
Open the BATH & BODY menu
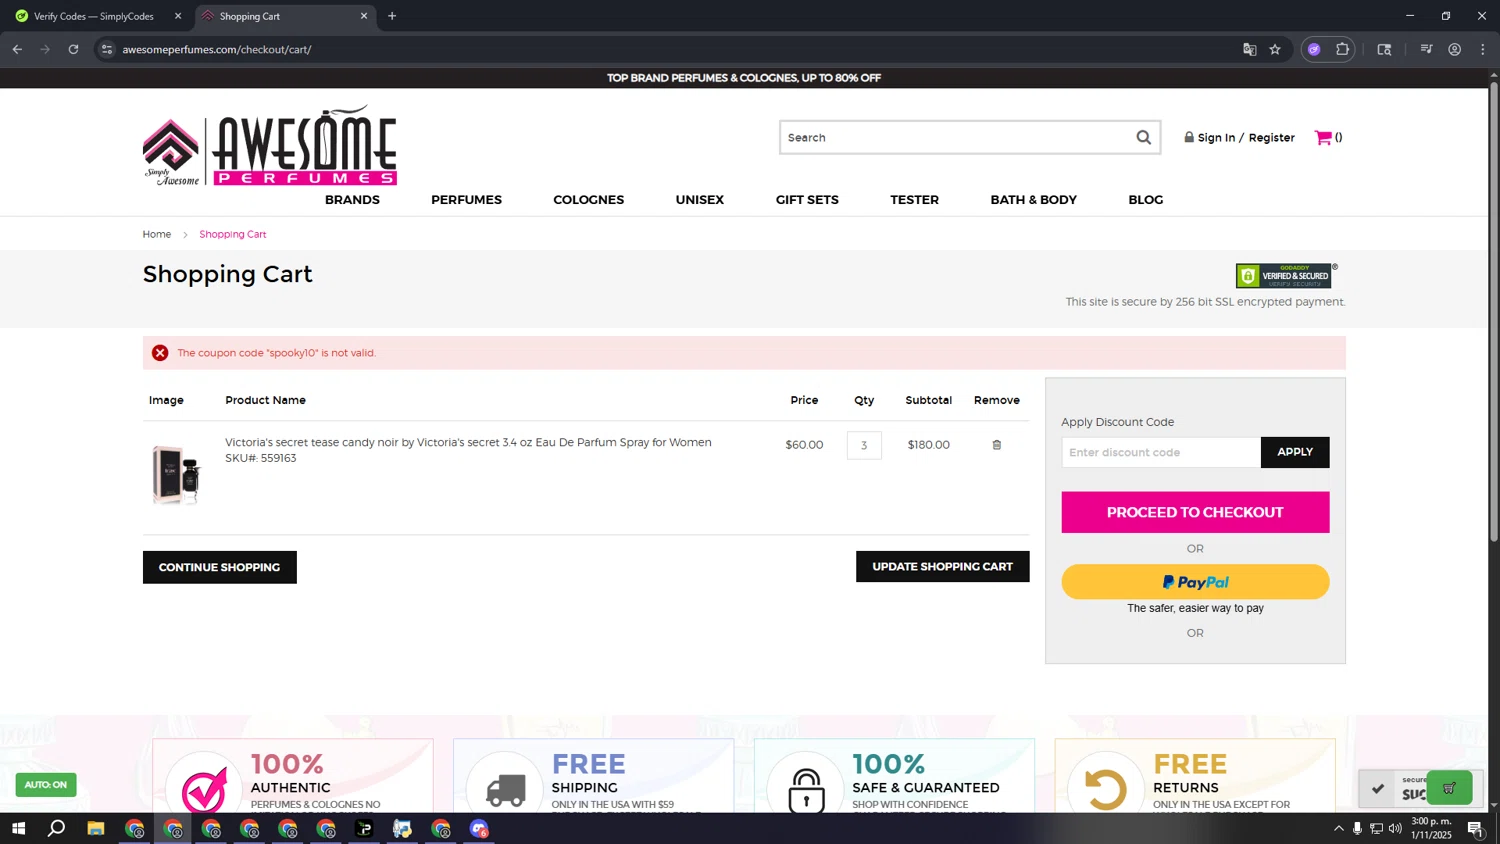(1033, 200)
